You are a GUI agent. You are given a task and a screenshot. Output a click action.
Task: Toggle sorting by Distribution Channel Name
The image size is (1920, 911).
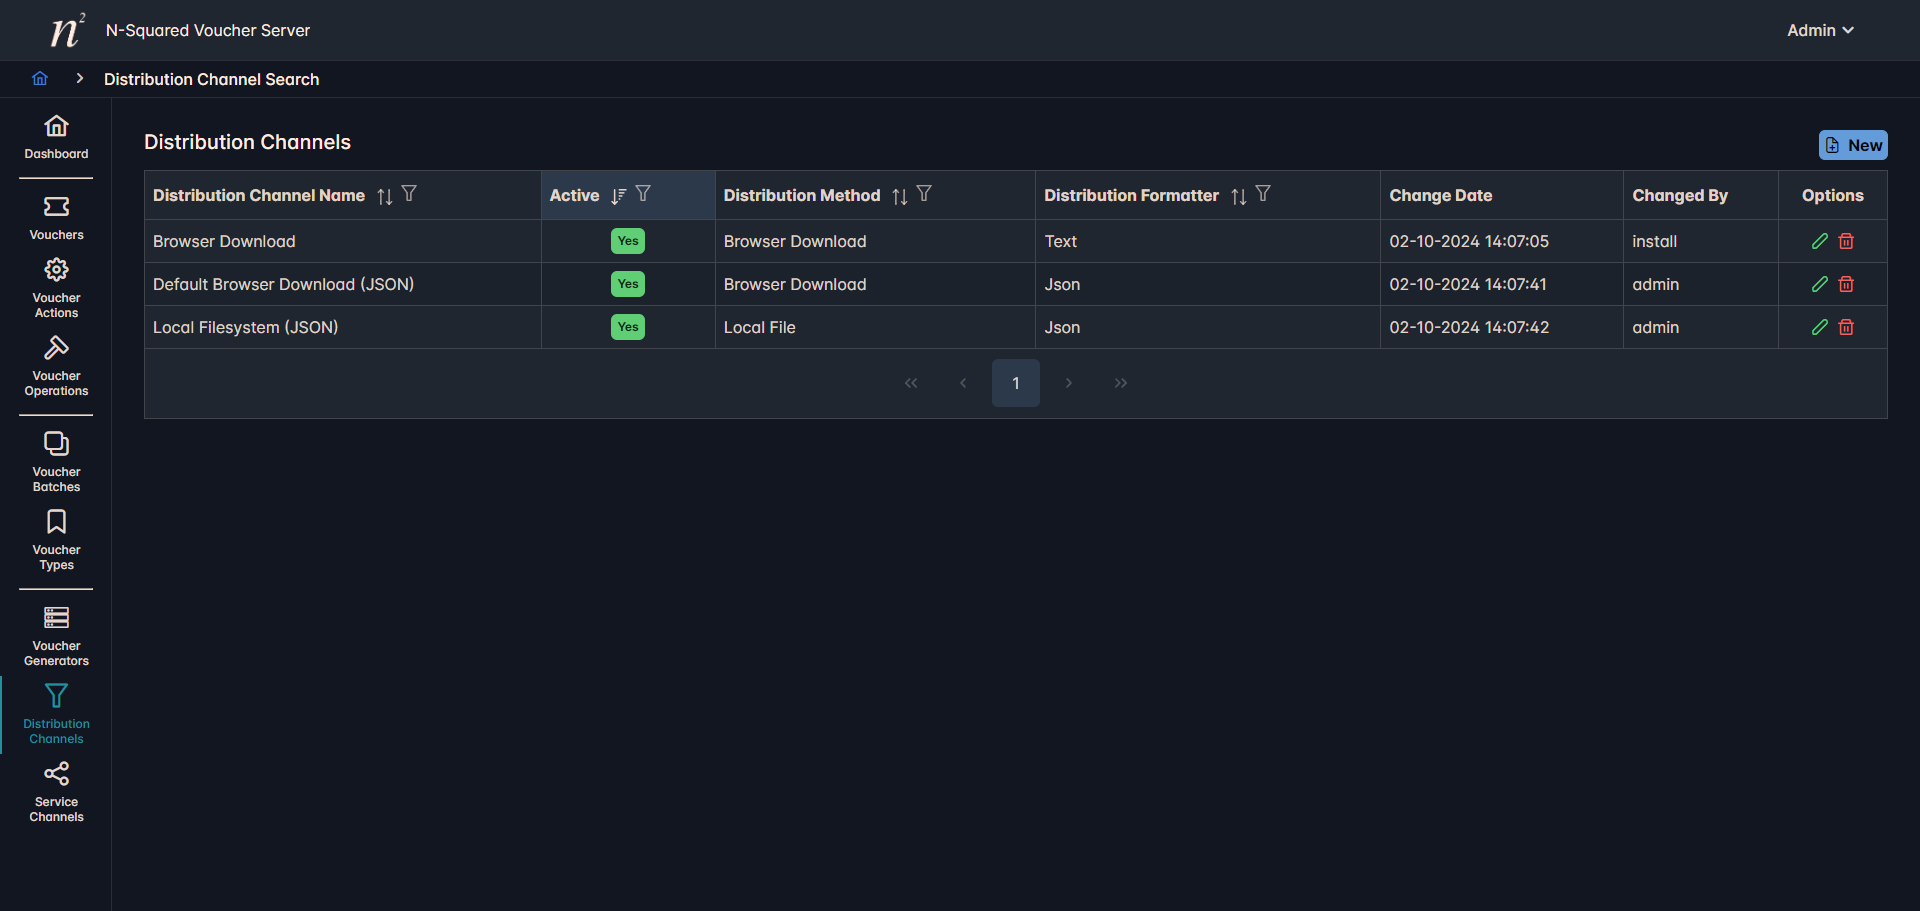(384, 196)
